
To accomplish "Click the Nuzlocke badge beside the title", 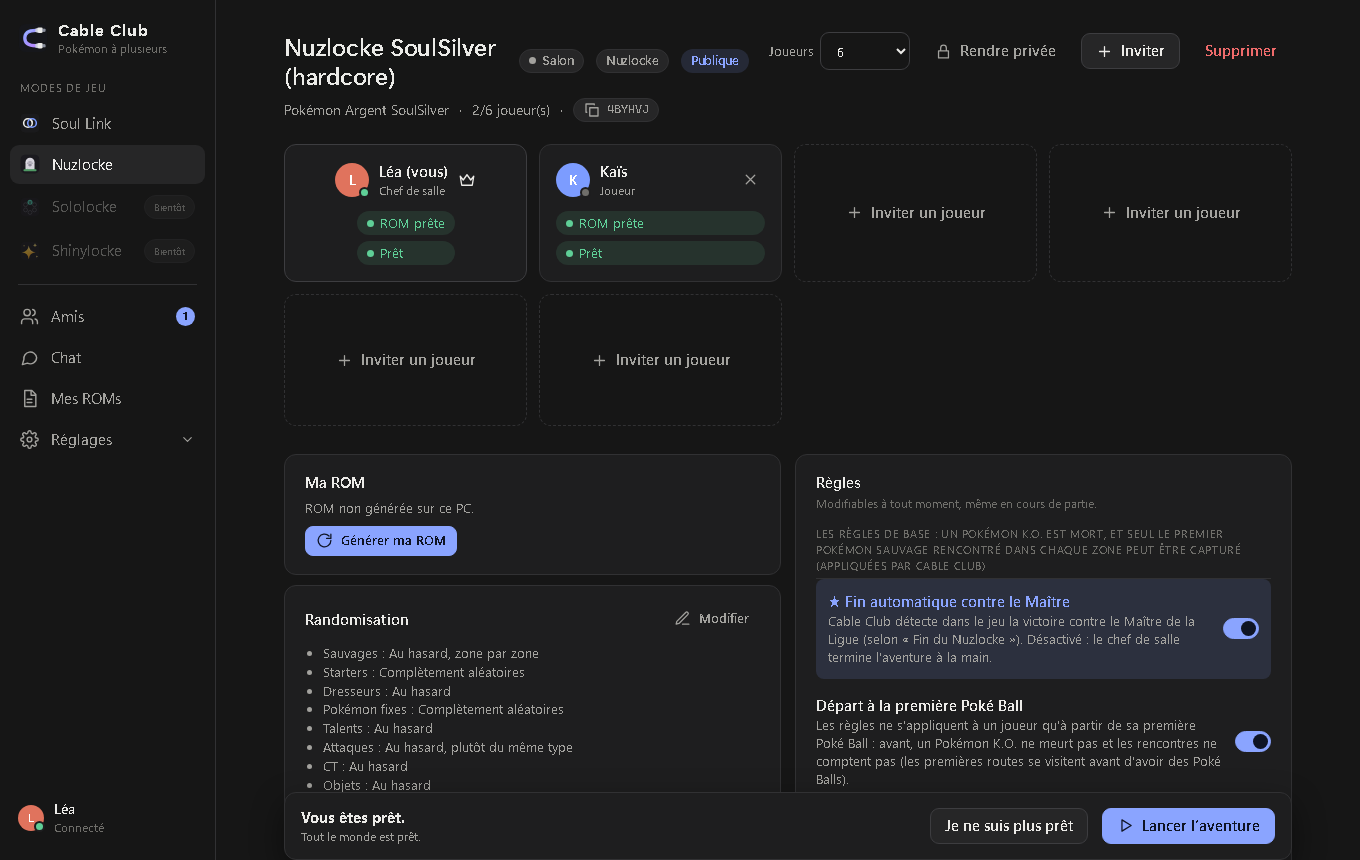I will point(633,61).
